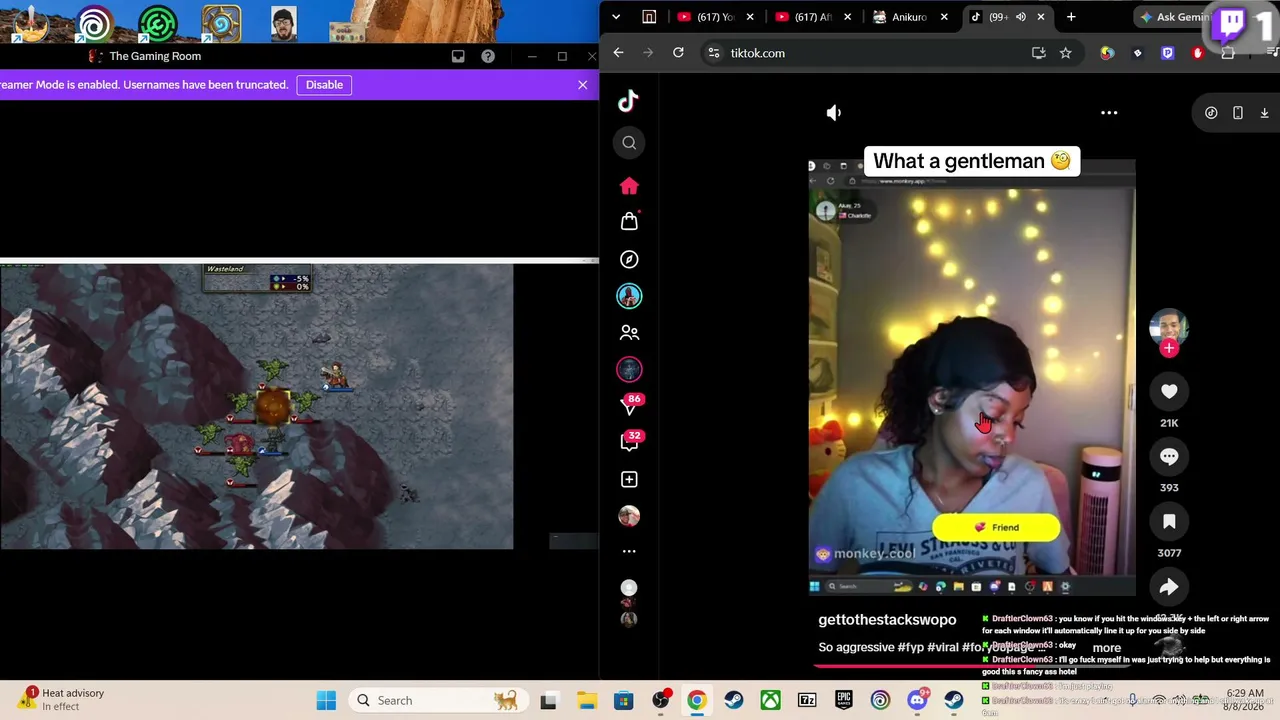Expand the video caption with more

(1107, 648)
